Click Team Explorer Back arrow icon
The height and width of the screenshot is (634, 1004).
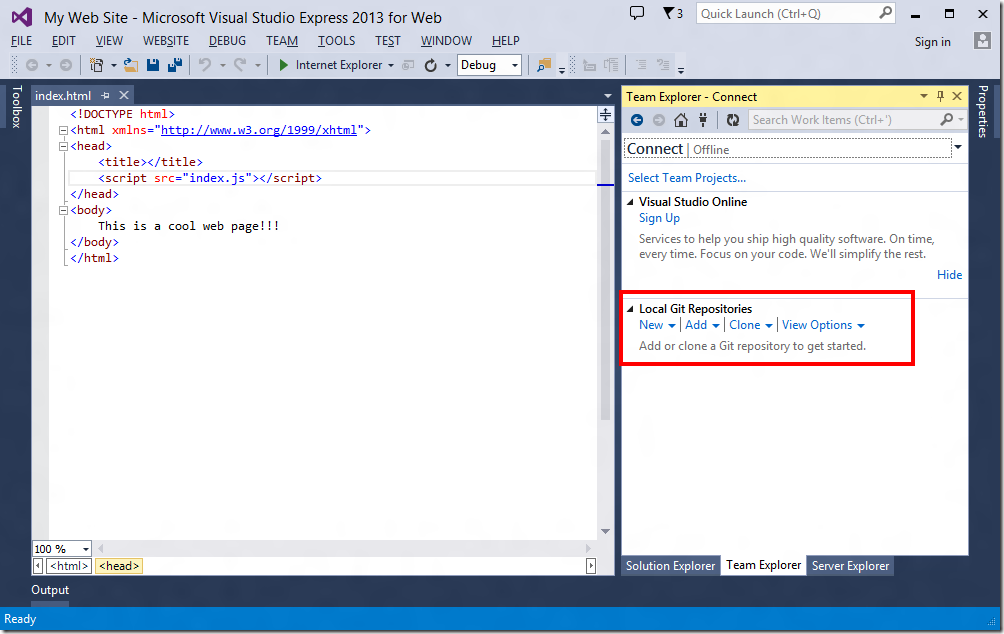point(636,120)
